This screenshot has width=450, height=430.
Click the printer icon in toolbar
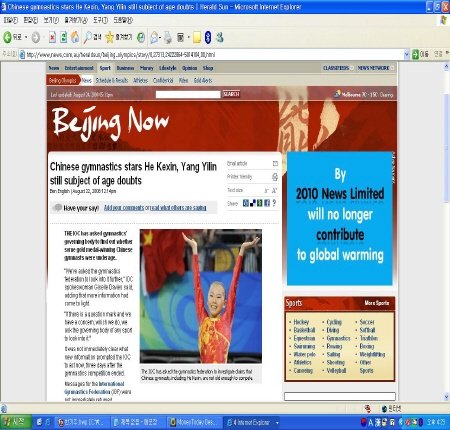(168, 37)
